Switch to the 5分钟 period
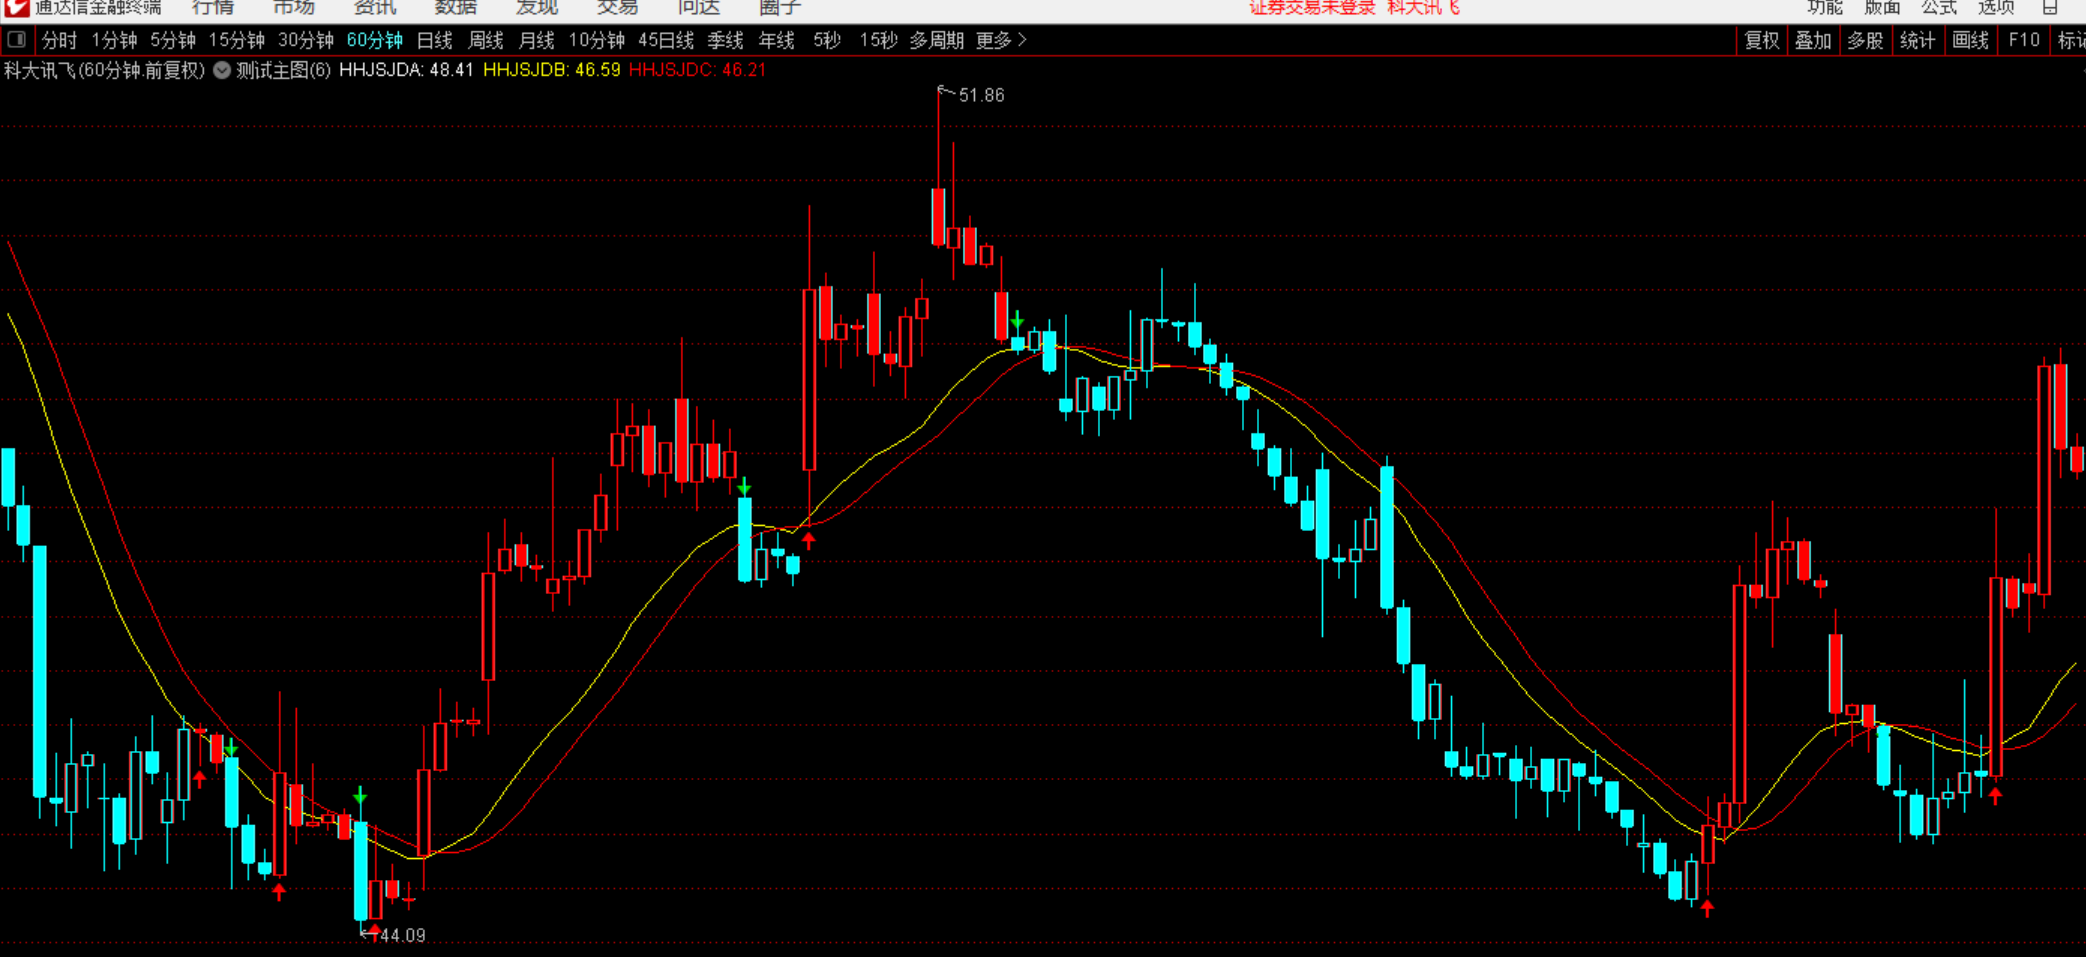The height and width of the screenshot is (957, 2086). (173, 40)
